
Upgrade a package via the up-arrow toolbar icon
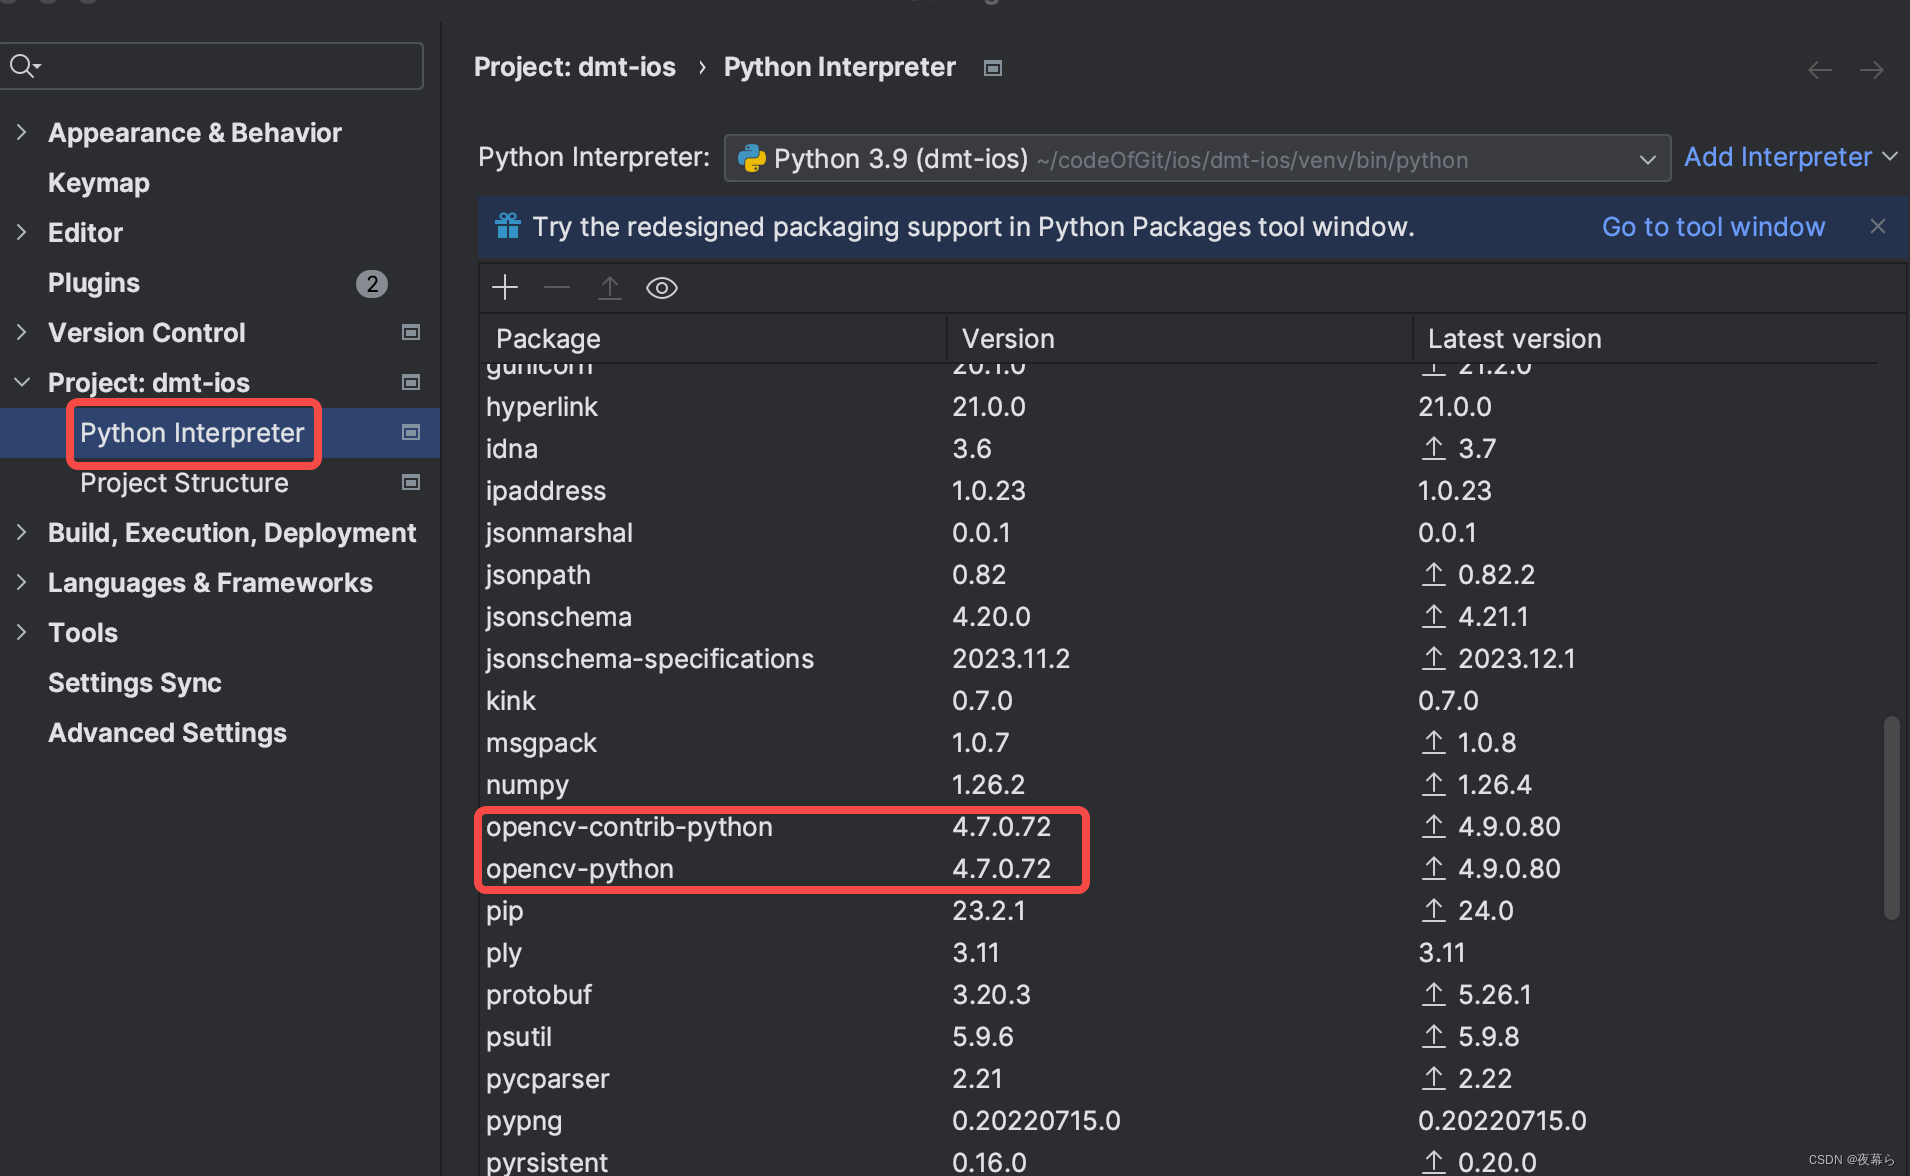(x=609, y=287)
